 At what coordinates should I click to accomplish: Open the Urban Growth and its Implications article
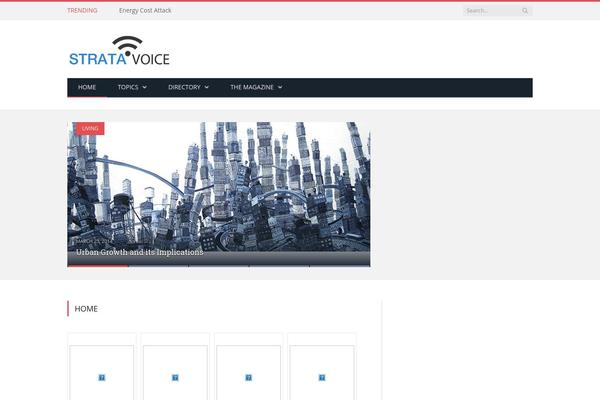(x=140, y=252)
